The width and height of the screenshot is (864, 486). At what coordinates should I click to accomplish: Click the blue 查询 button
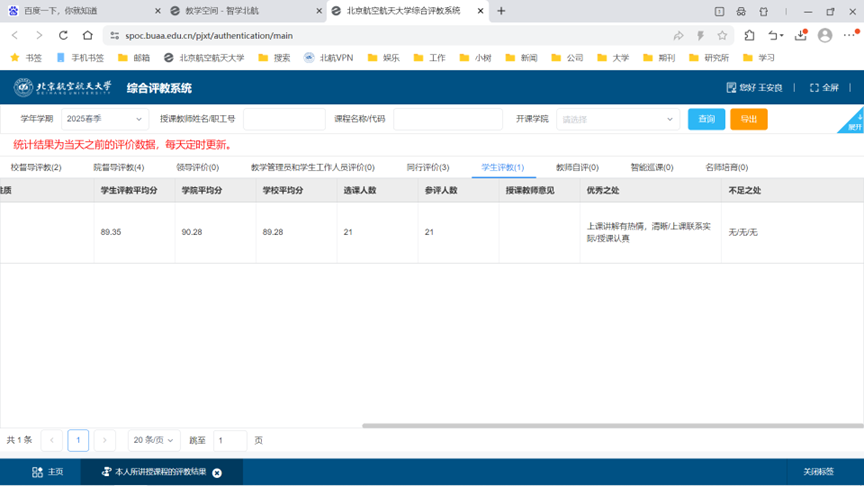pos(706,119)
